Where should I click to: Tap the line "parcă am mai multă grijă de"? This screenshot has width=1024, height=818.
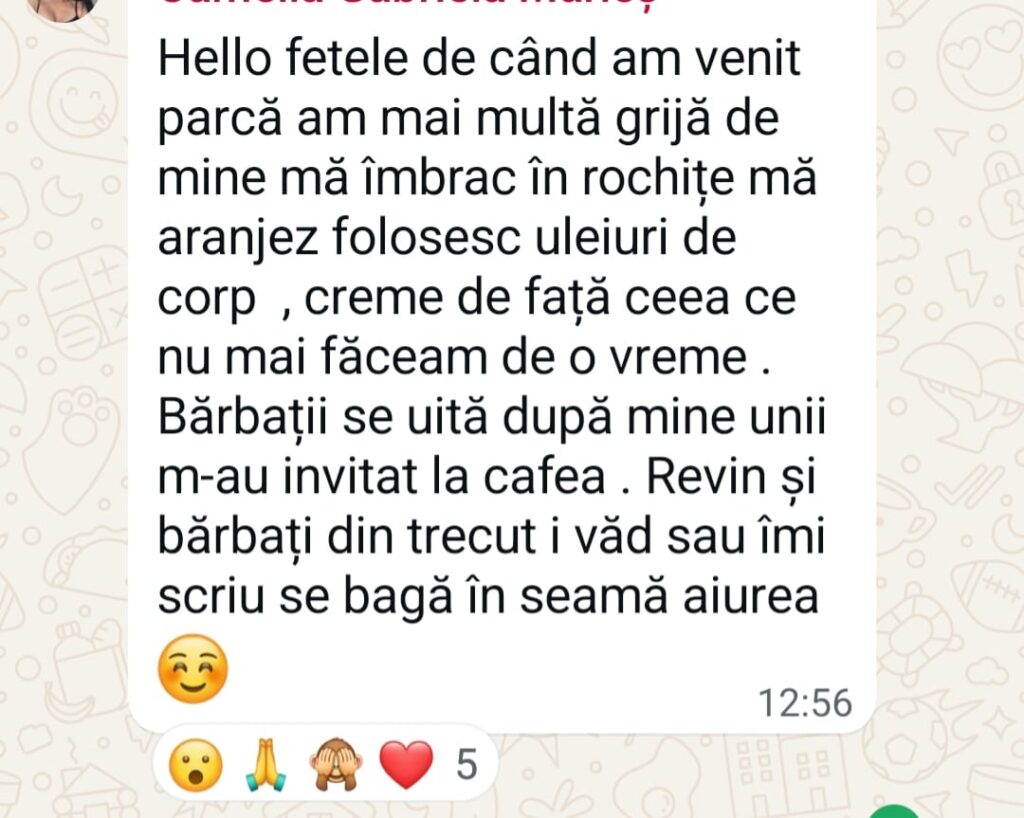(x=468, y=119)
